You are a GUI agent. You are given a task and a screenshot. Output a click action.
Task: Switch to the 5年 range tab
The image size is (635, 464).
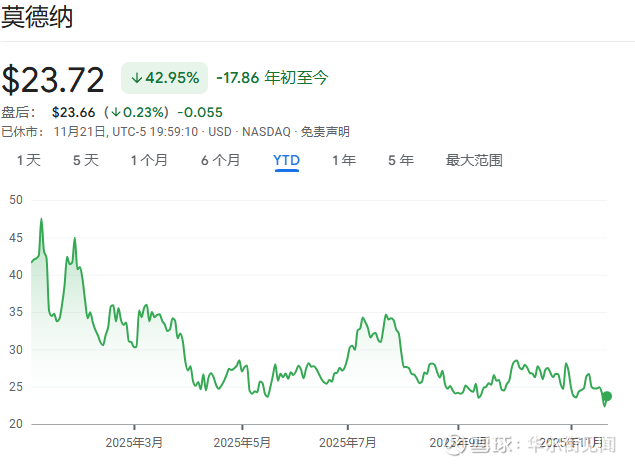click(401, 160)
